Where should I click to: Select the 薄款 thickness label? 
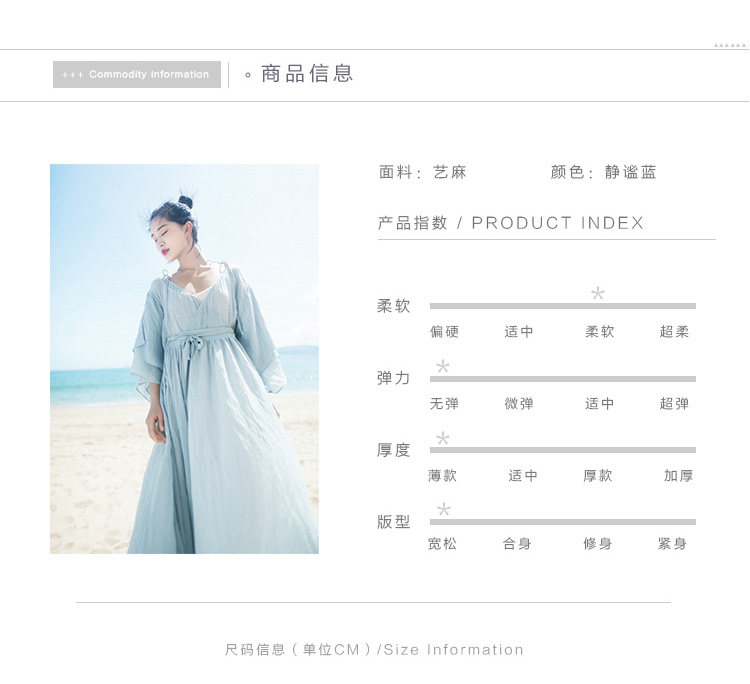442,475
